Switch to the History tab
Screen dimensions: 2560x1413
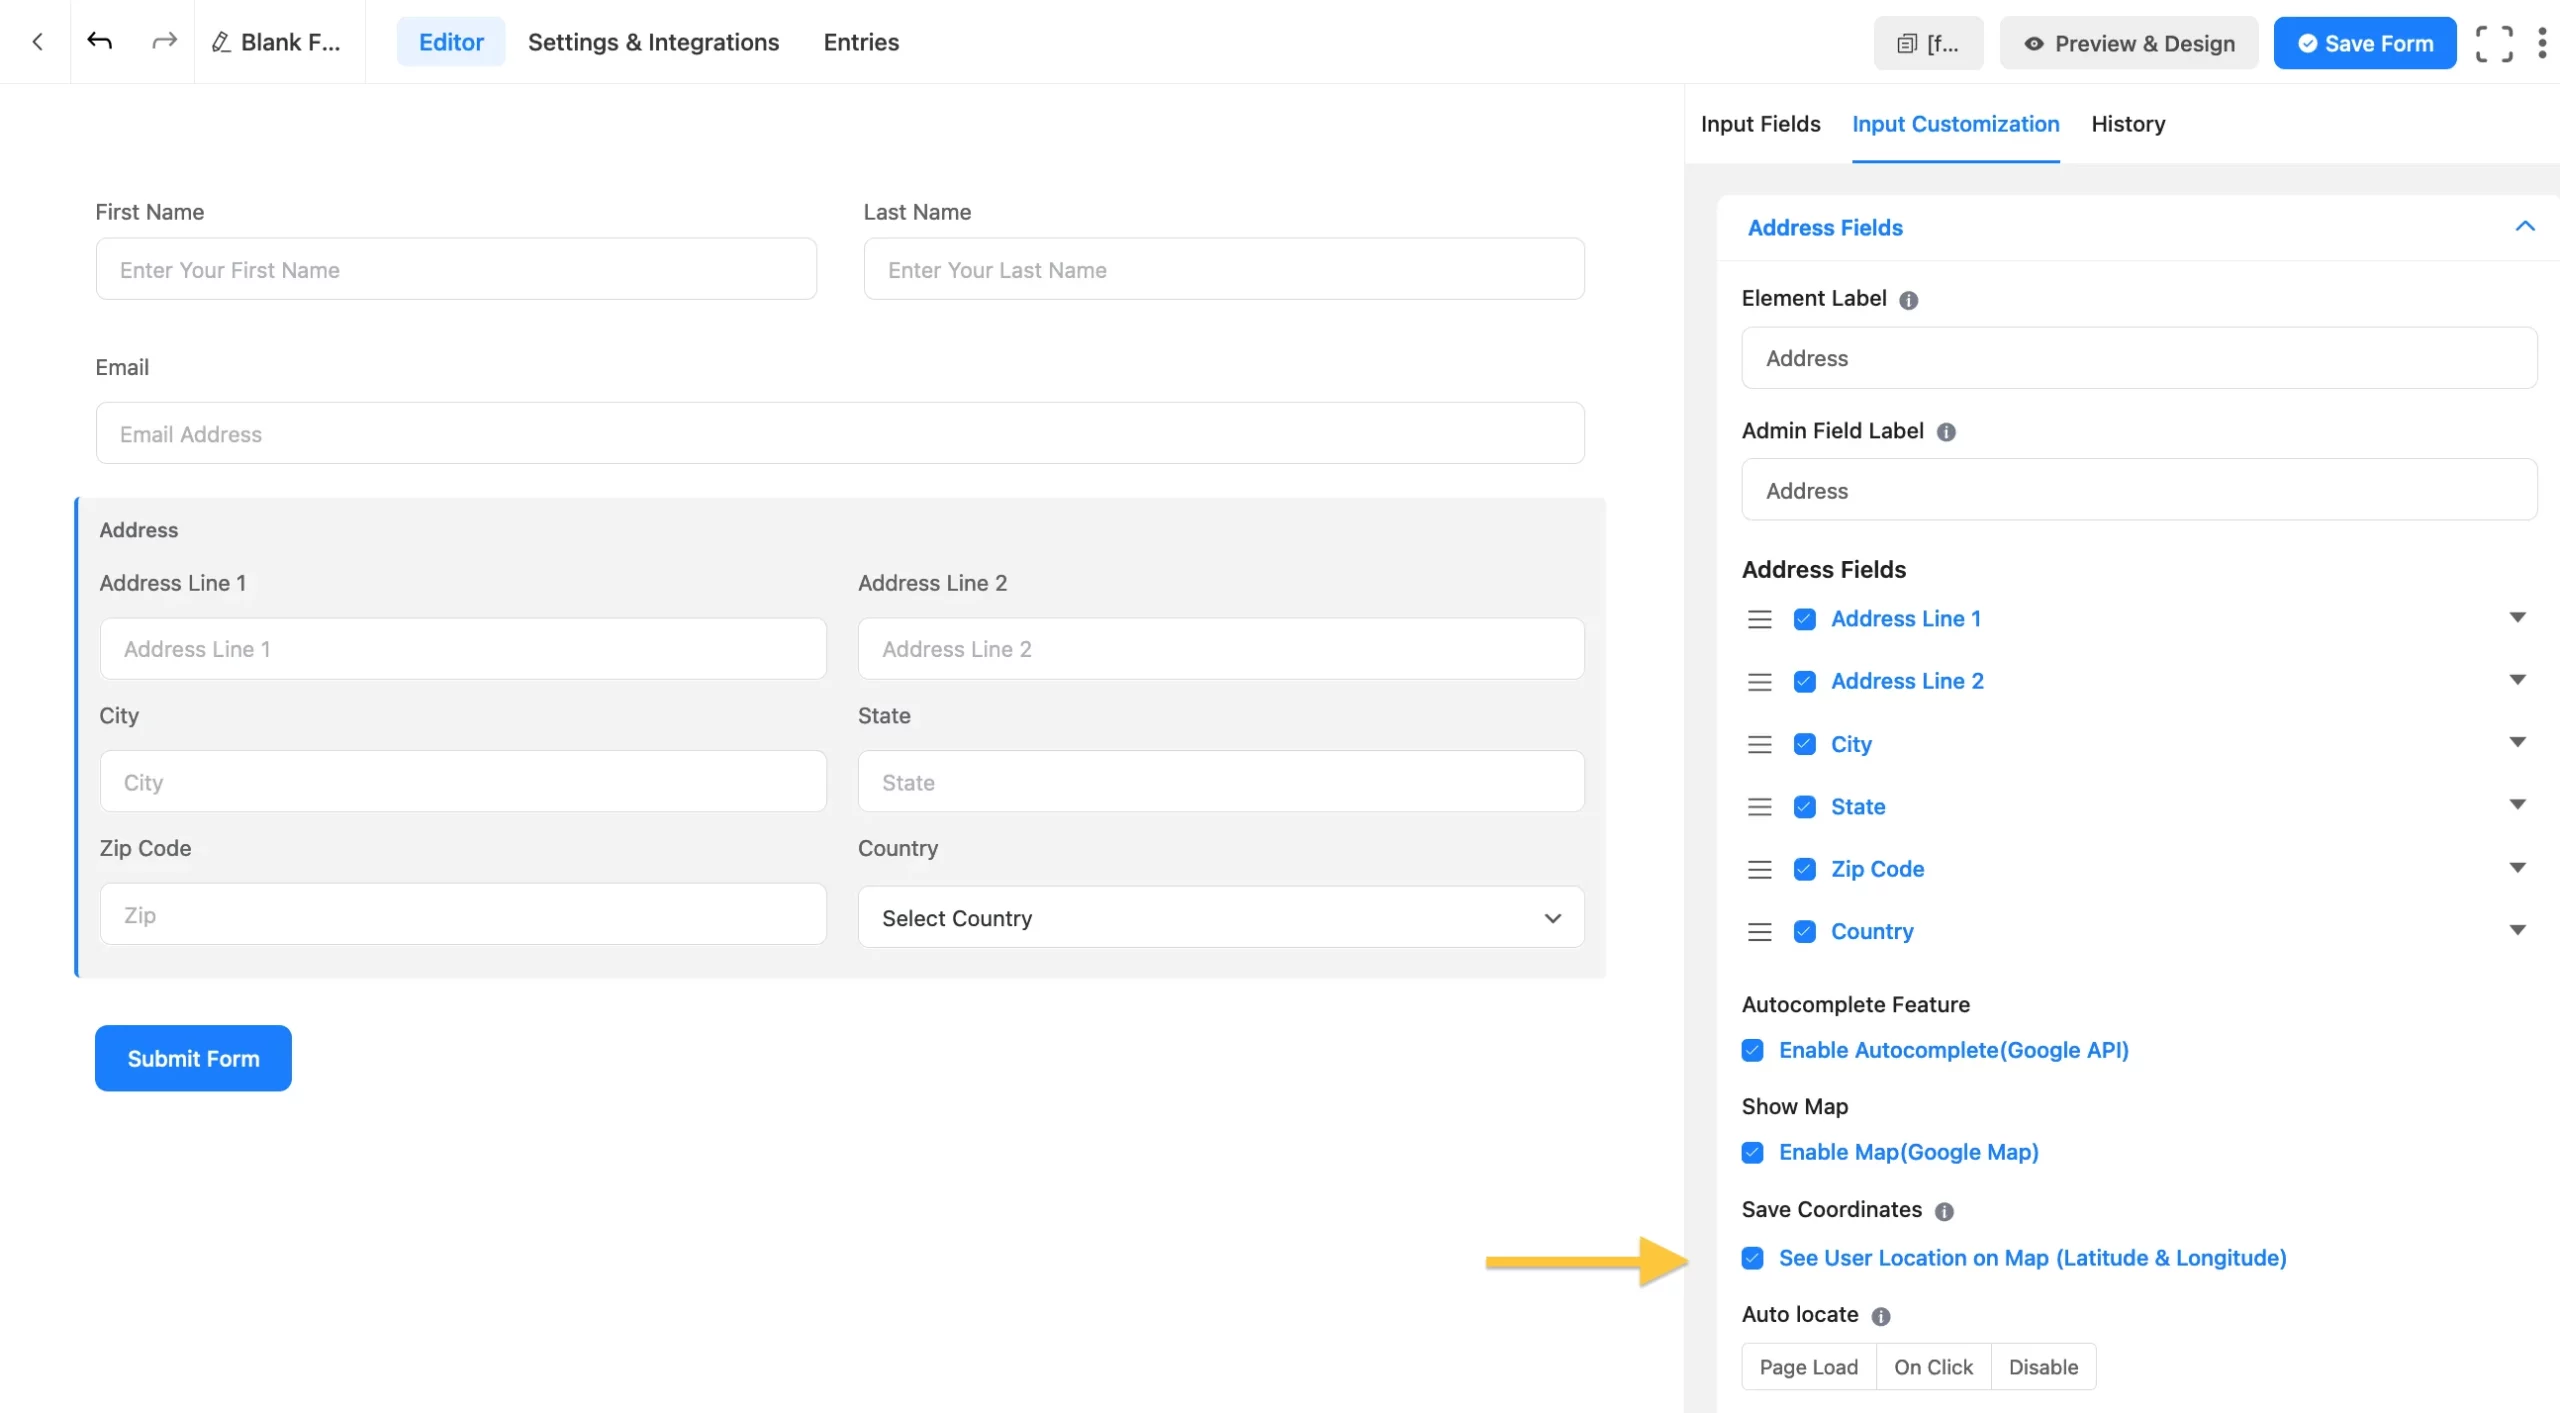(2129, 124)
